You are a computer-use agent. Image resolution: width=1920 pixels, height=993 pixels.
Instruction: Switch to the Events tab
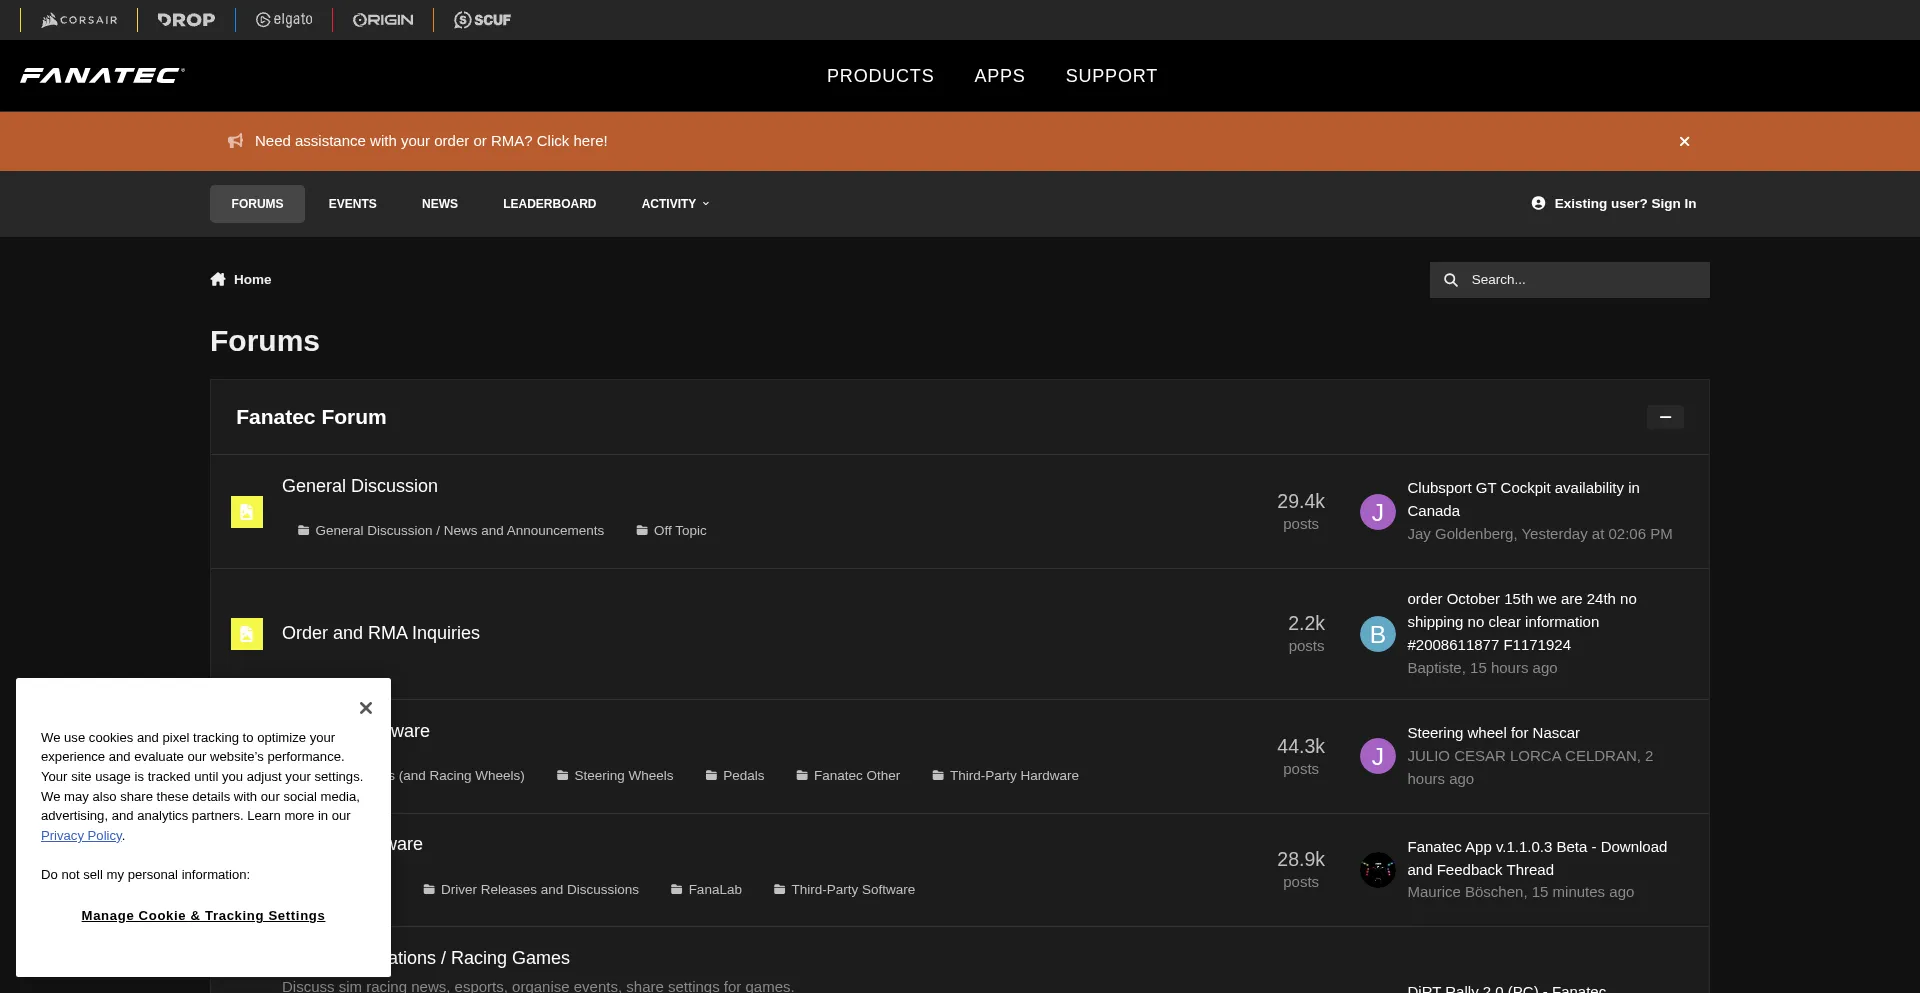[352, 204]
